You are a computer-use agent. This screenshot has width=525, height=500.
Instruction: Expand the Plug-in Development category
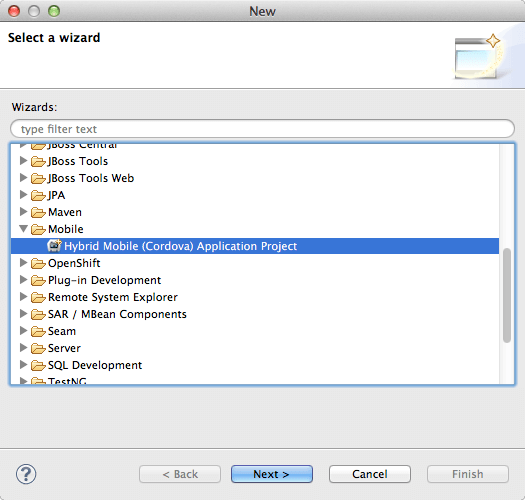[x=23, y=280]
